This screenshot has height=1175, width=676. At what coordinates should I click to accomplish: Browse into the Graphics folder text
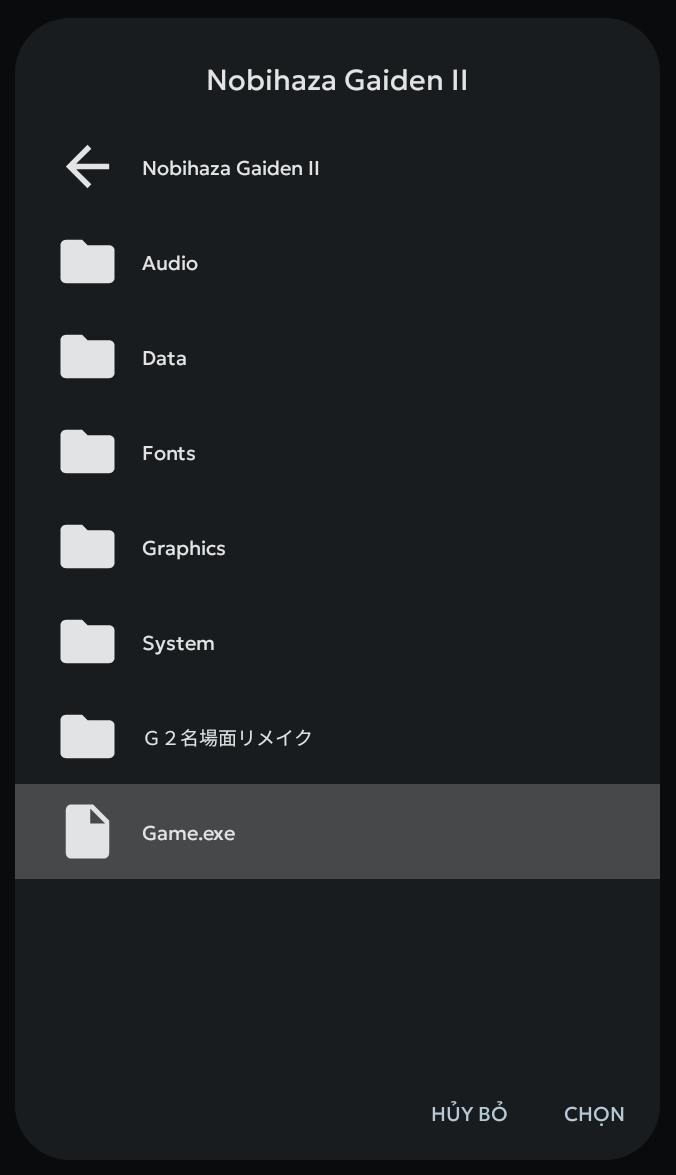(183, 548)
